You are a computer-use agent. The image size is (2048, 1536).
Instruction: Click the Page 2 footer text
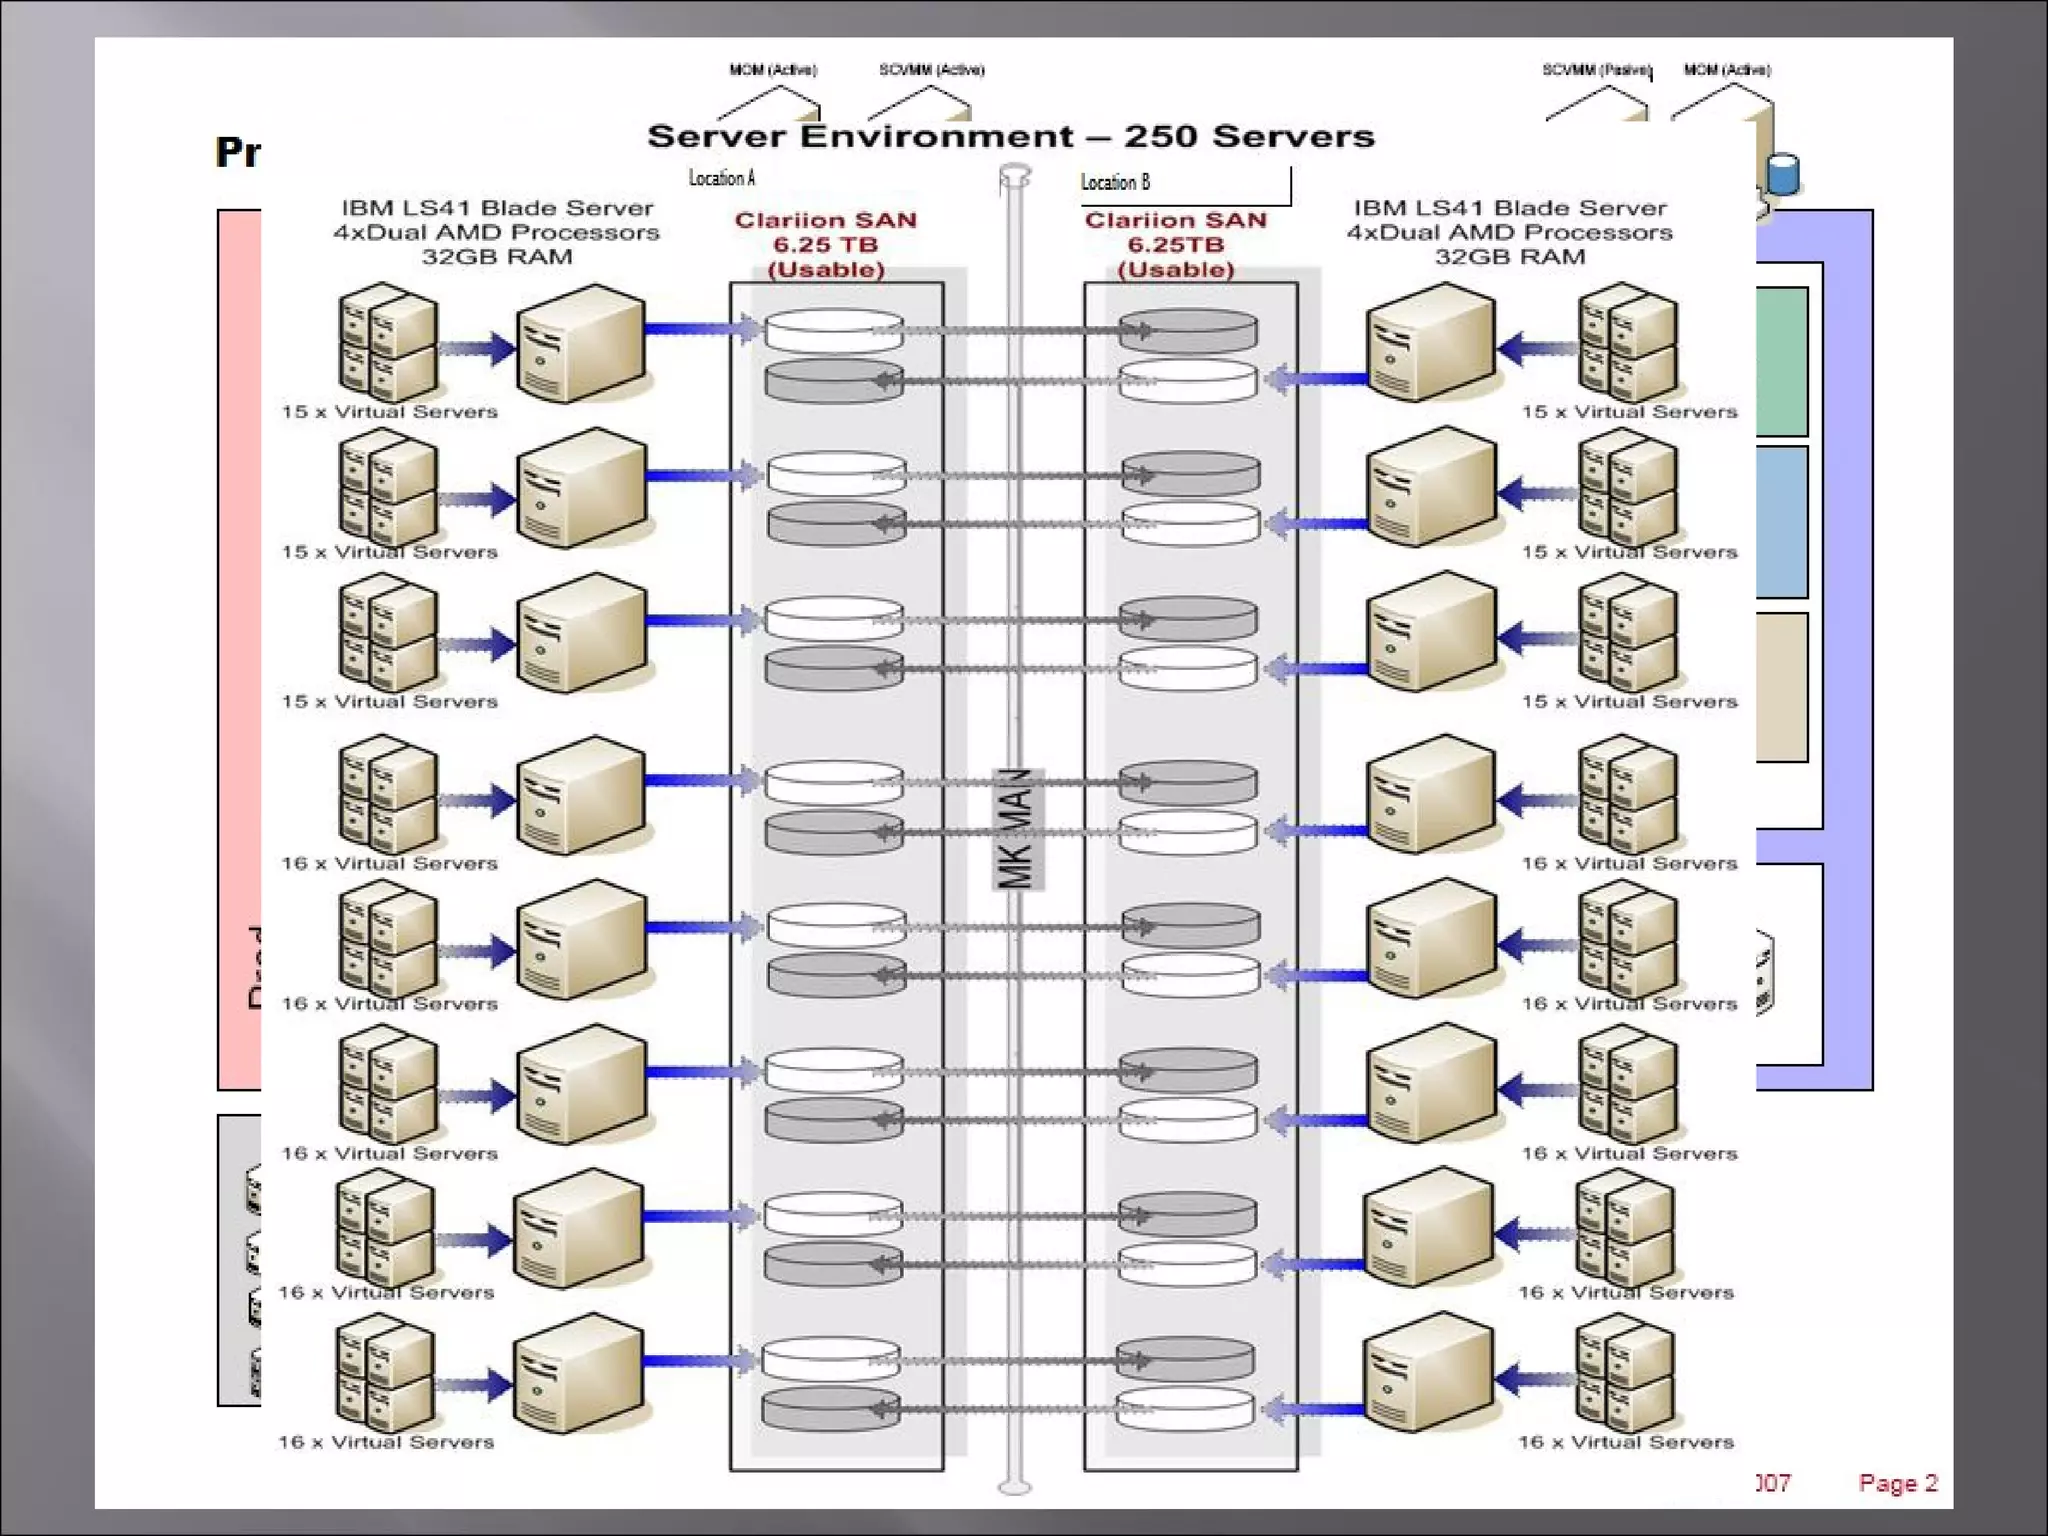(1897, 1483)
